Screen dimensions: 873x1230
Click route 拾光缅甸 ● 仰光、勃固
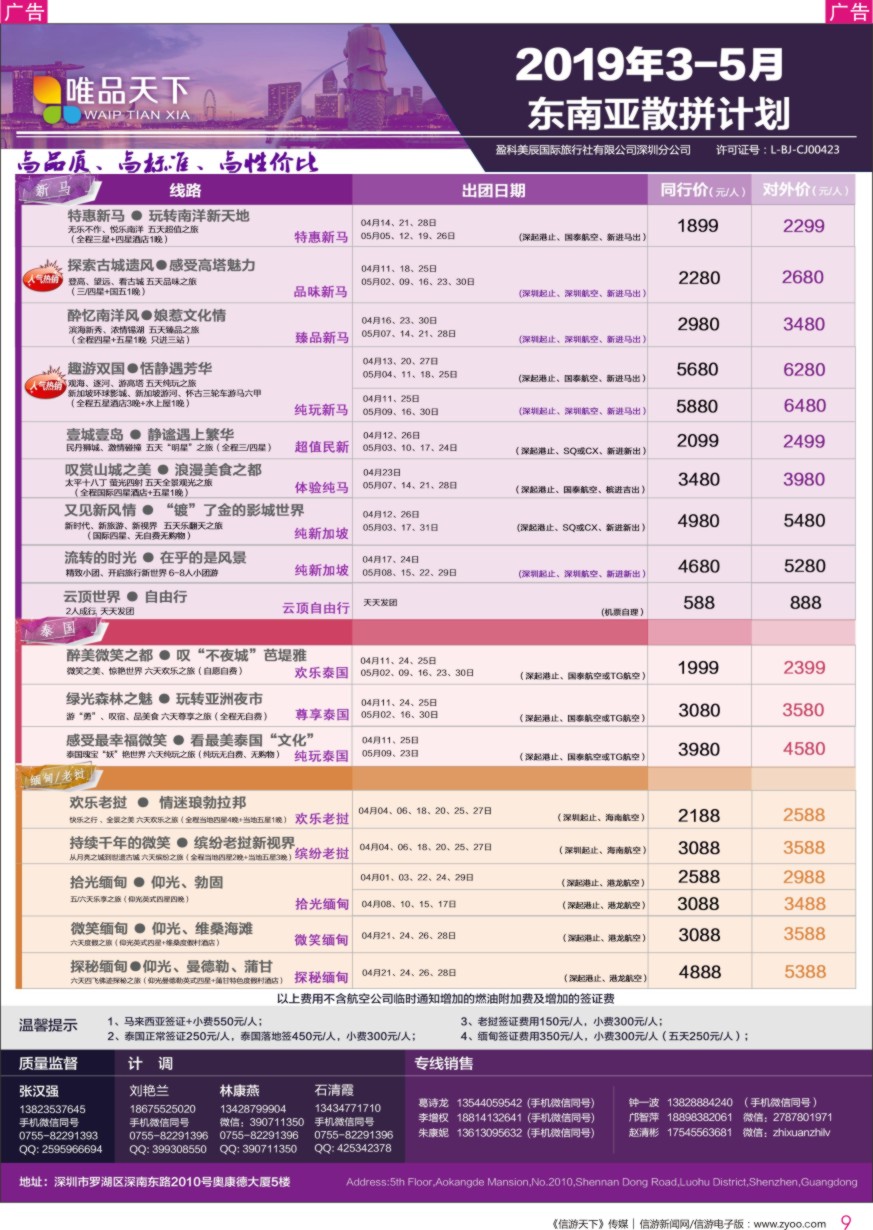tap(146, 882)
